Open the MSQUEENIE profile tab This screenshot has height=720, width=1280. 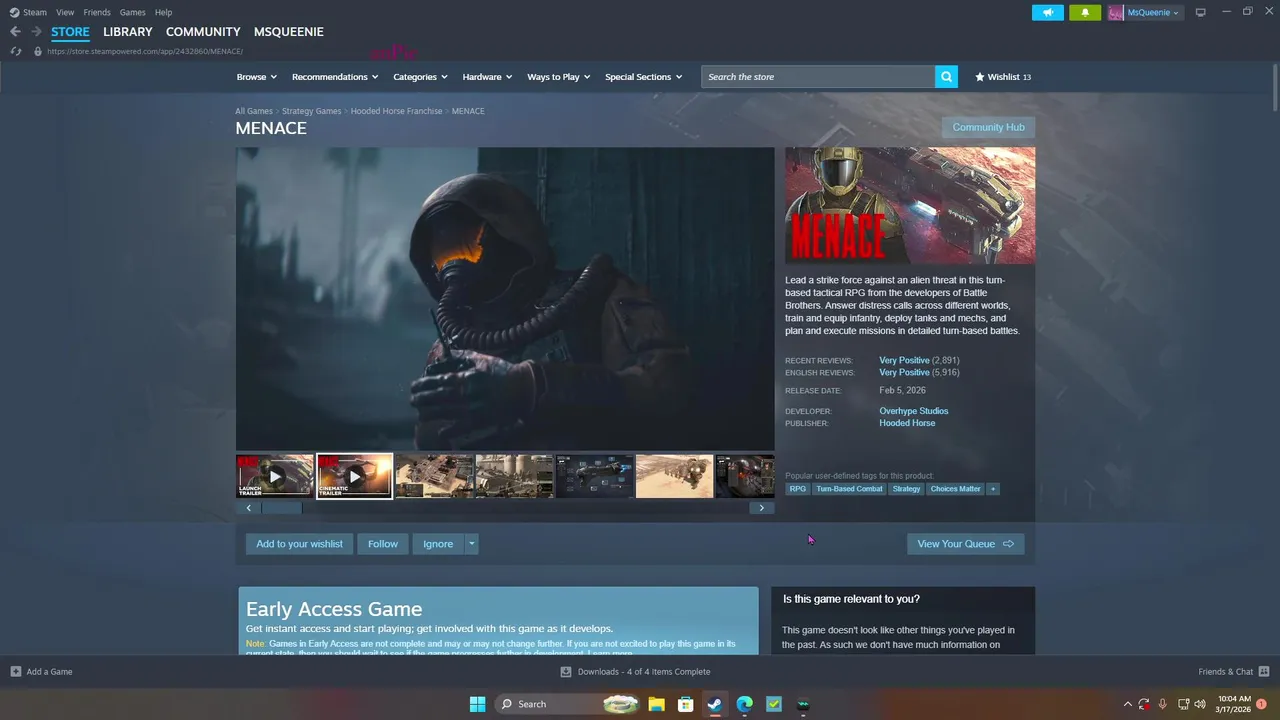(288, 32)
